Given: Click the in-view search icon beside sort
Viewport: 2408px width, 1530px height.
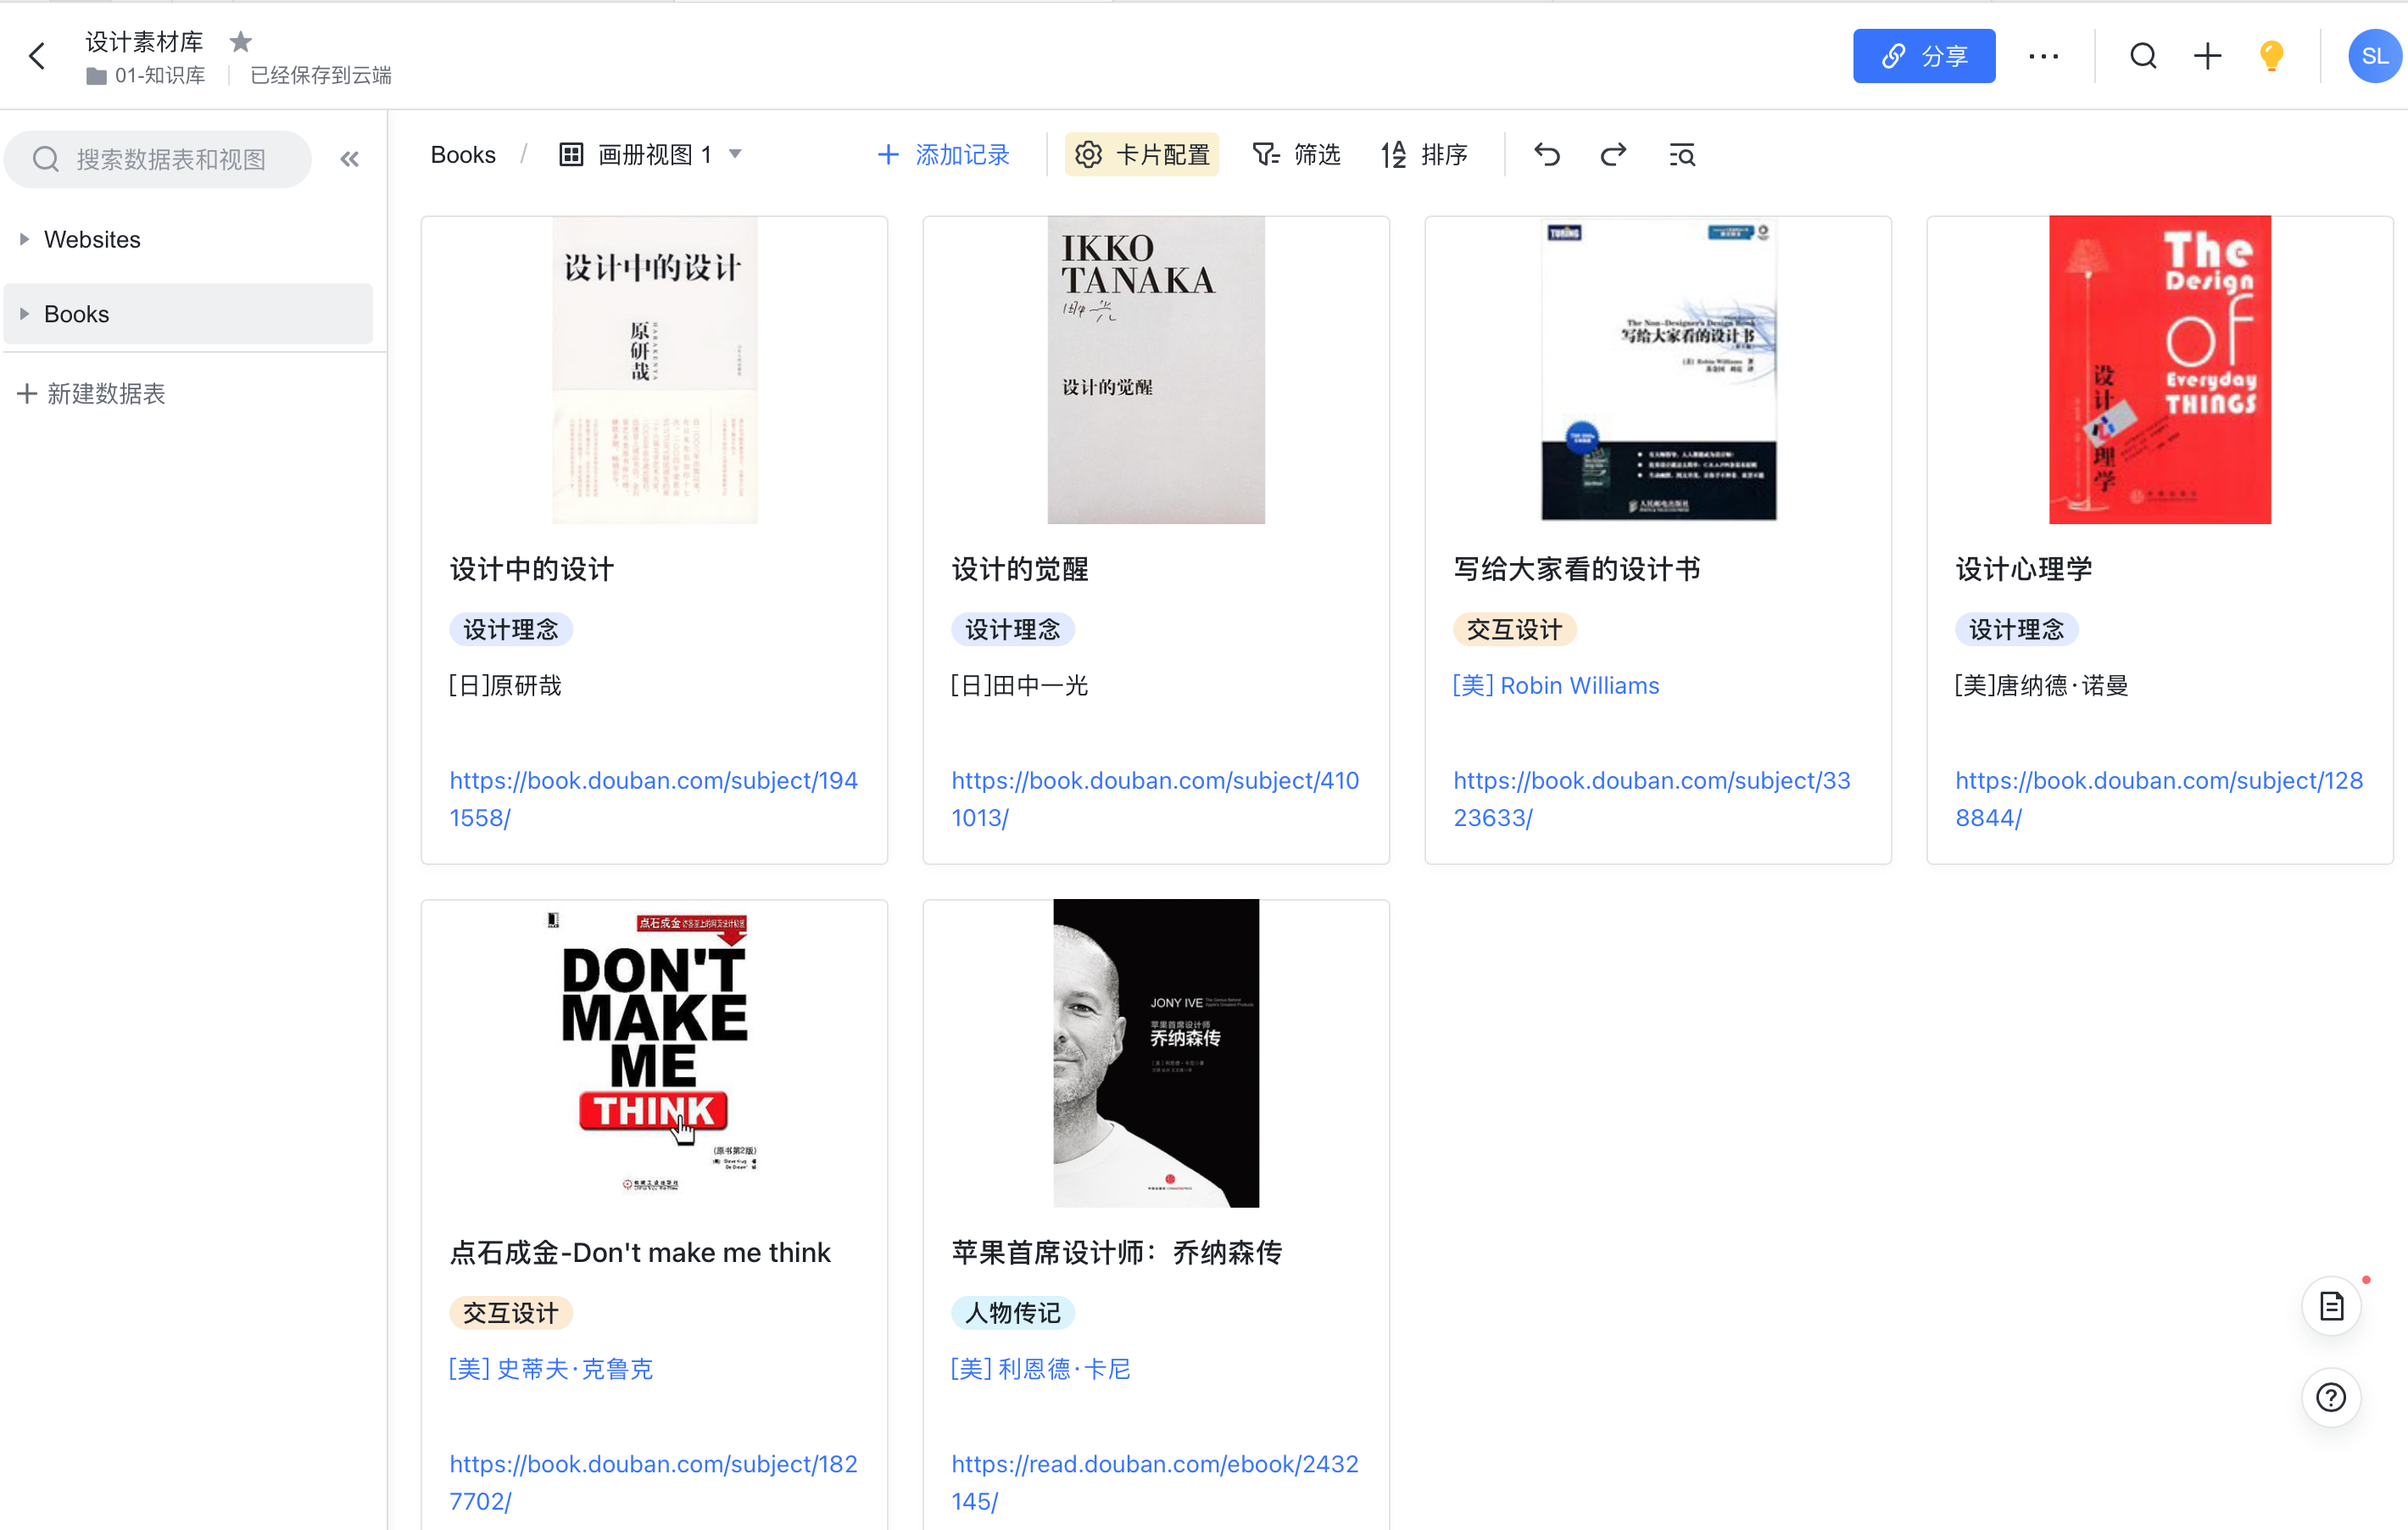Looking at the screenshot, I should coord(1682,154).
